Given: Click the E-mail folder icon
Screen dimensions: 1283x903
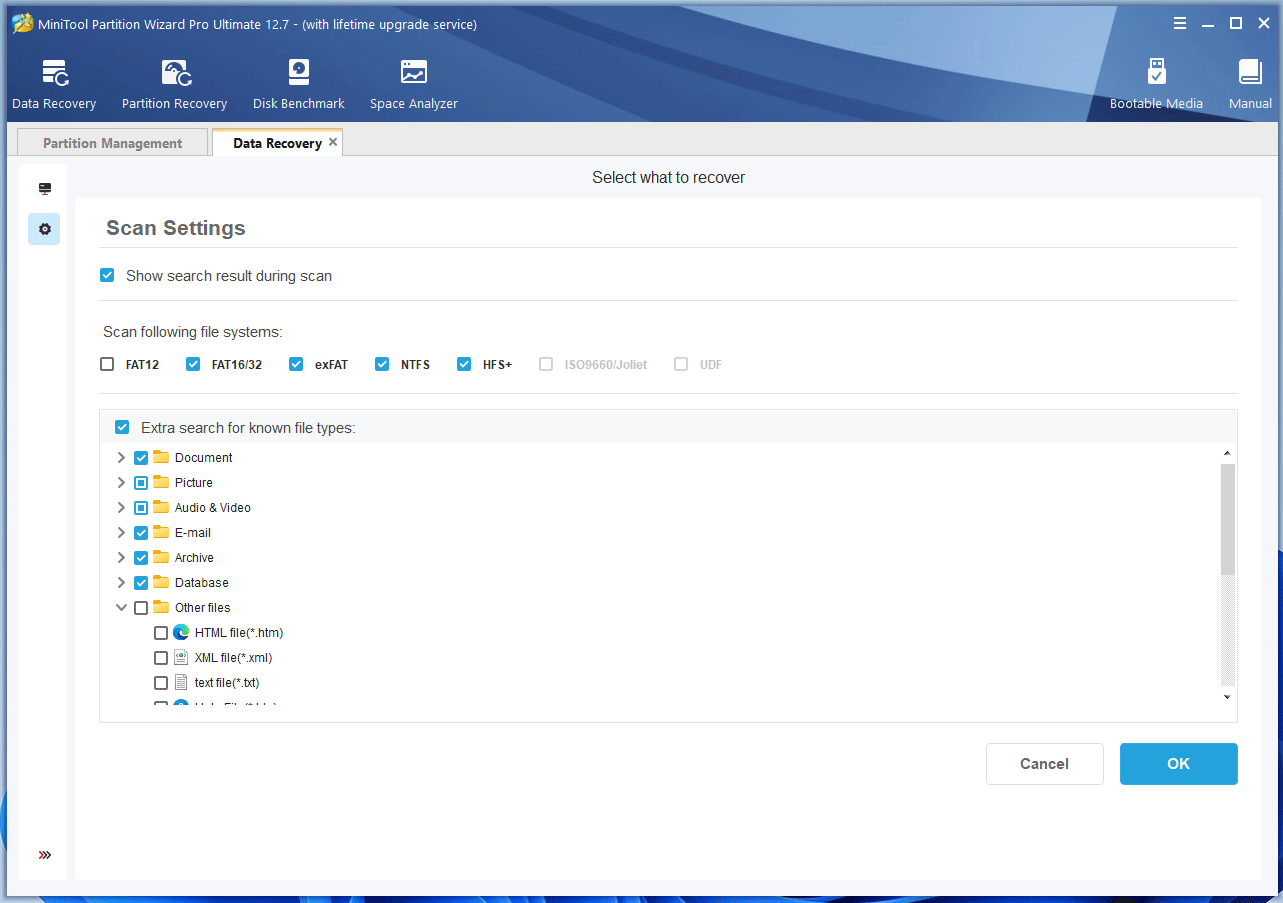Looking at the screenshot, I should point(161,532).
